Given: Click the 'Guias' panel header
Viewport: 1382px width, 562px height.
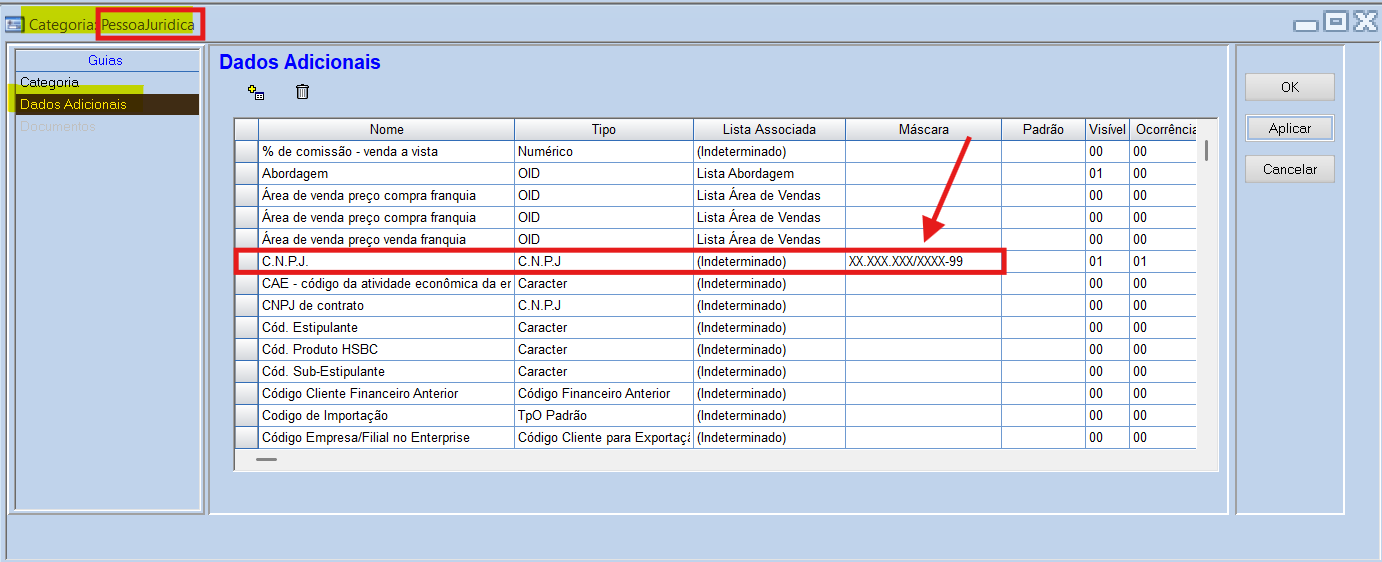Looking at the screenshot, I should point(105,60).
